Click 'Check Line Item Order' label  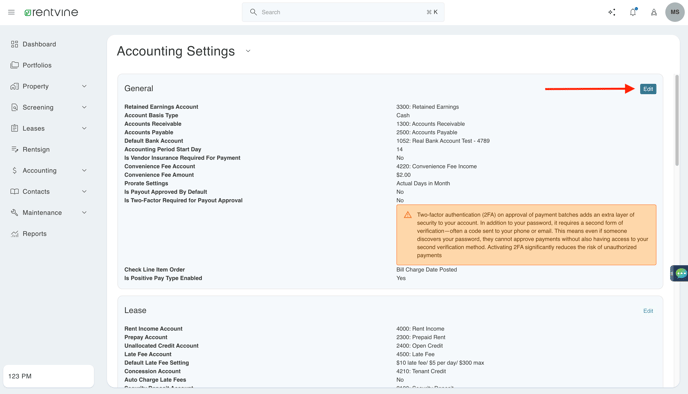pos(154,269)
